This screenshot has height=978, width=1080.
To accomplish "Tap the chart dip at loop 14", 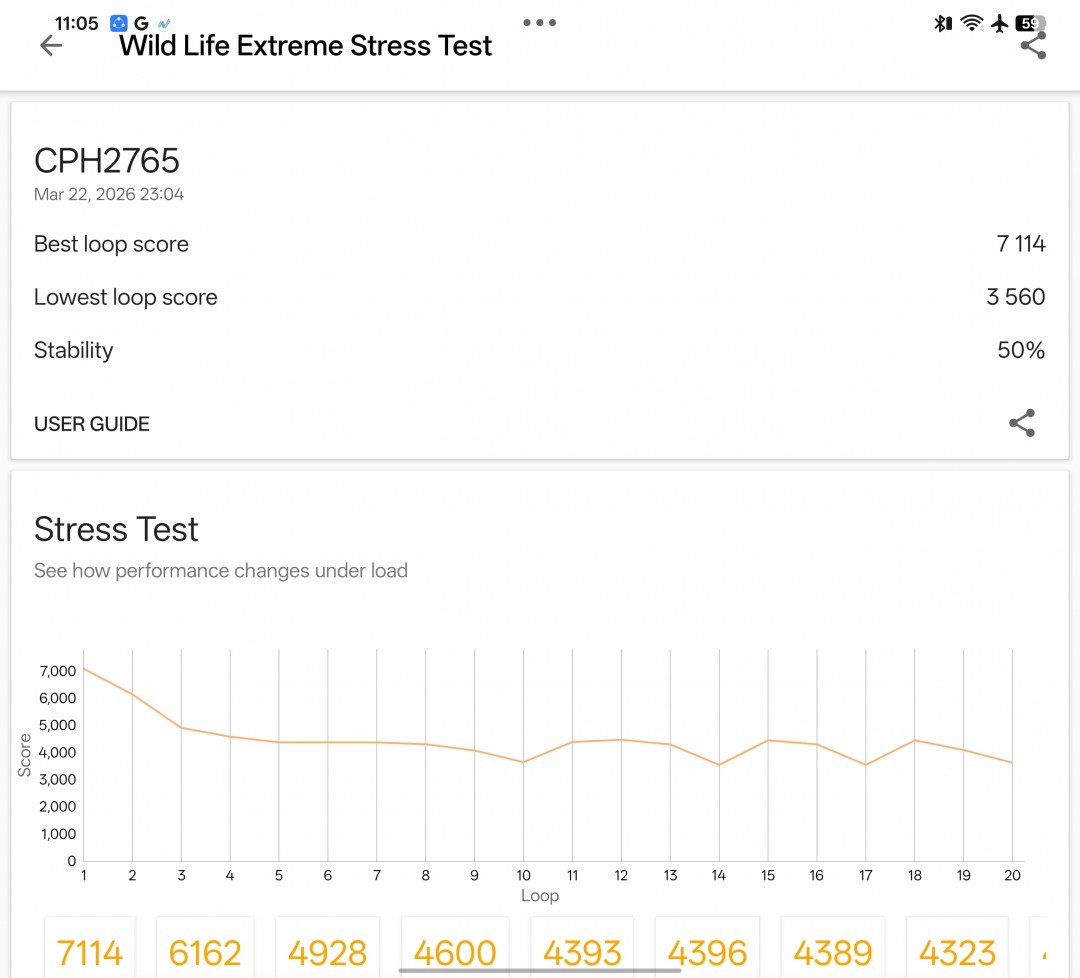I will (x=719, y=765).
